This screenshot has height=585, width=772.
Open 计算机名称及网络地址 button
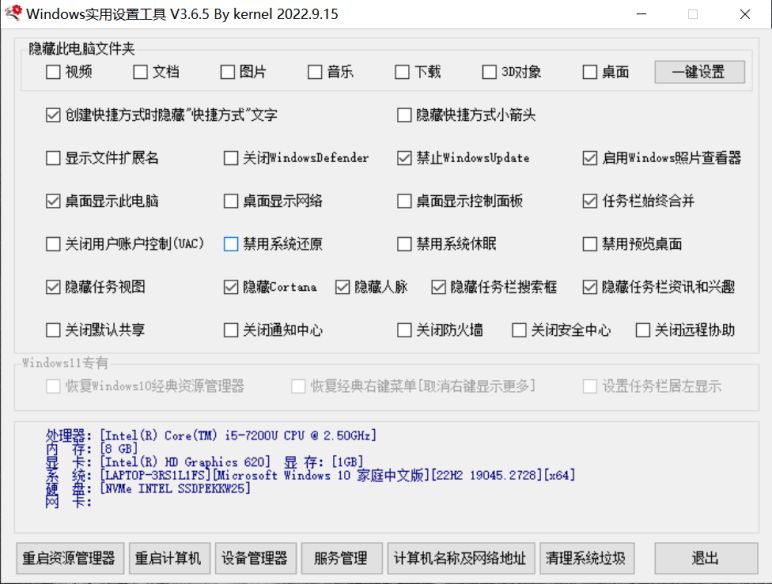click(x=461, y=558)
